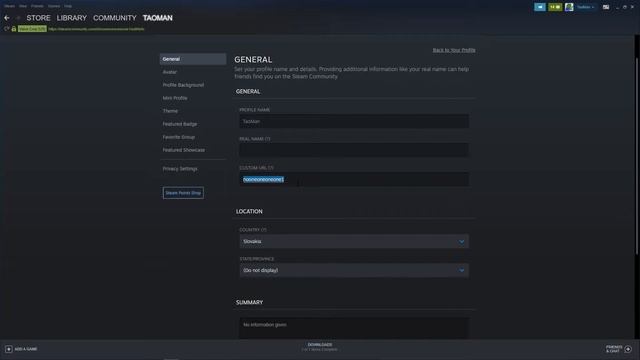Click the Add a Game plus icon
The image size is (640, 360).
coord(9,349)
